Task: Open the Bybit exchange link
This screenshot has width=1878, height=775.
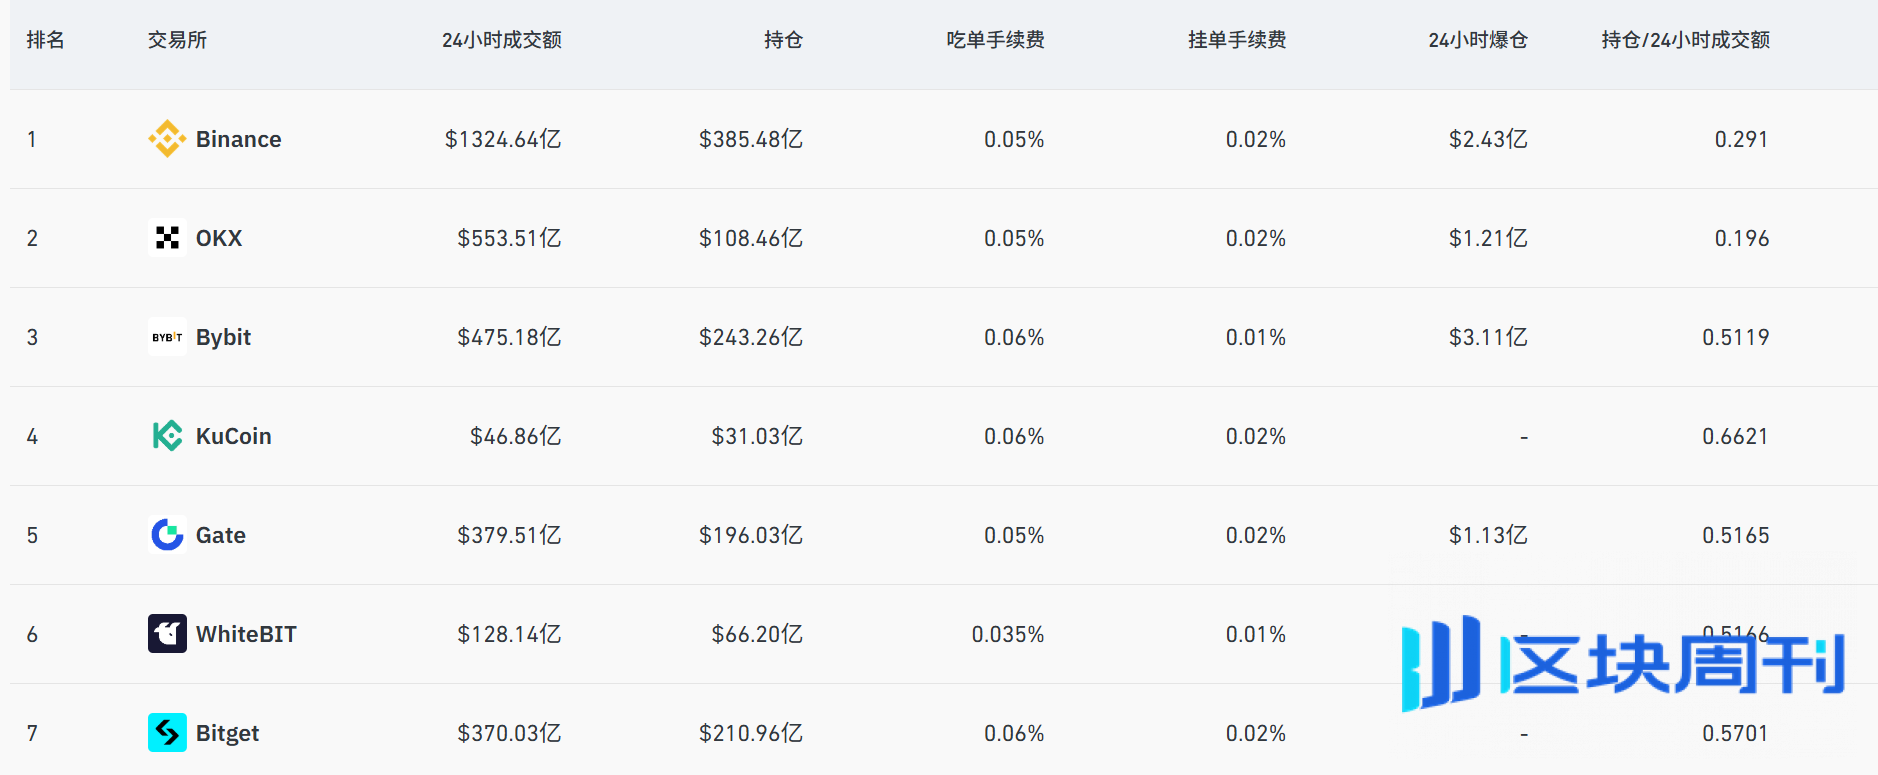Action: click(222, 337)
